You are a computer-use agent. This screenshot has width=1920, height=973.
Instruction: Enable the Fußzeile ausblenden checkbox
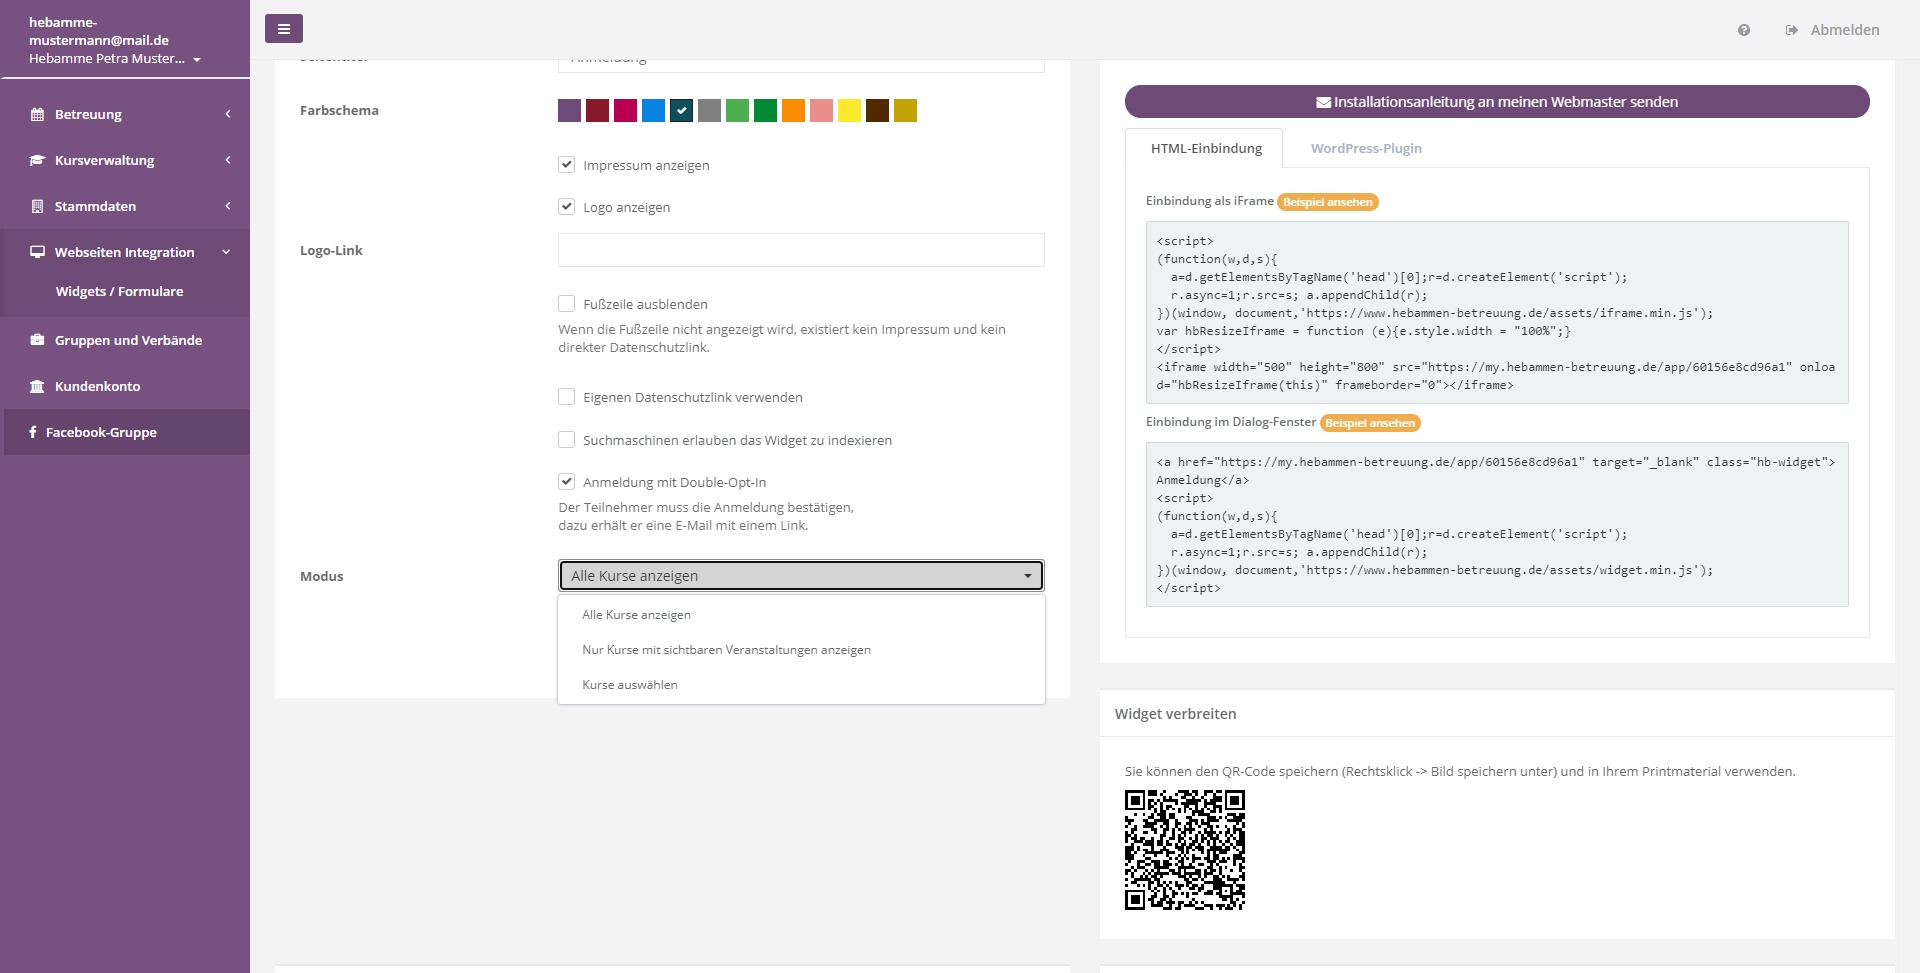click(567, 304)
